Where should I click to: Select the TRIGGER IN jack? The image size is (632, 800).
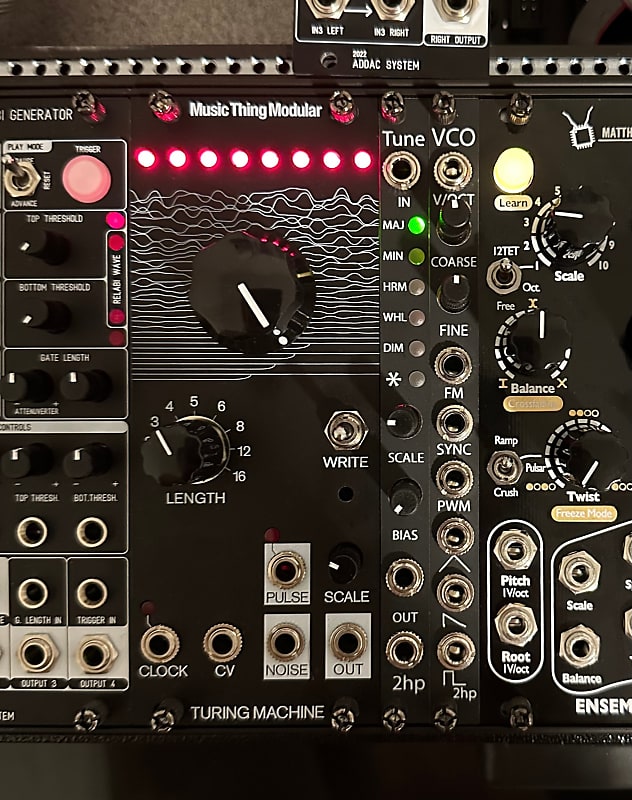point(92,593)
